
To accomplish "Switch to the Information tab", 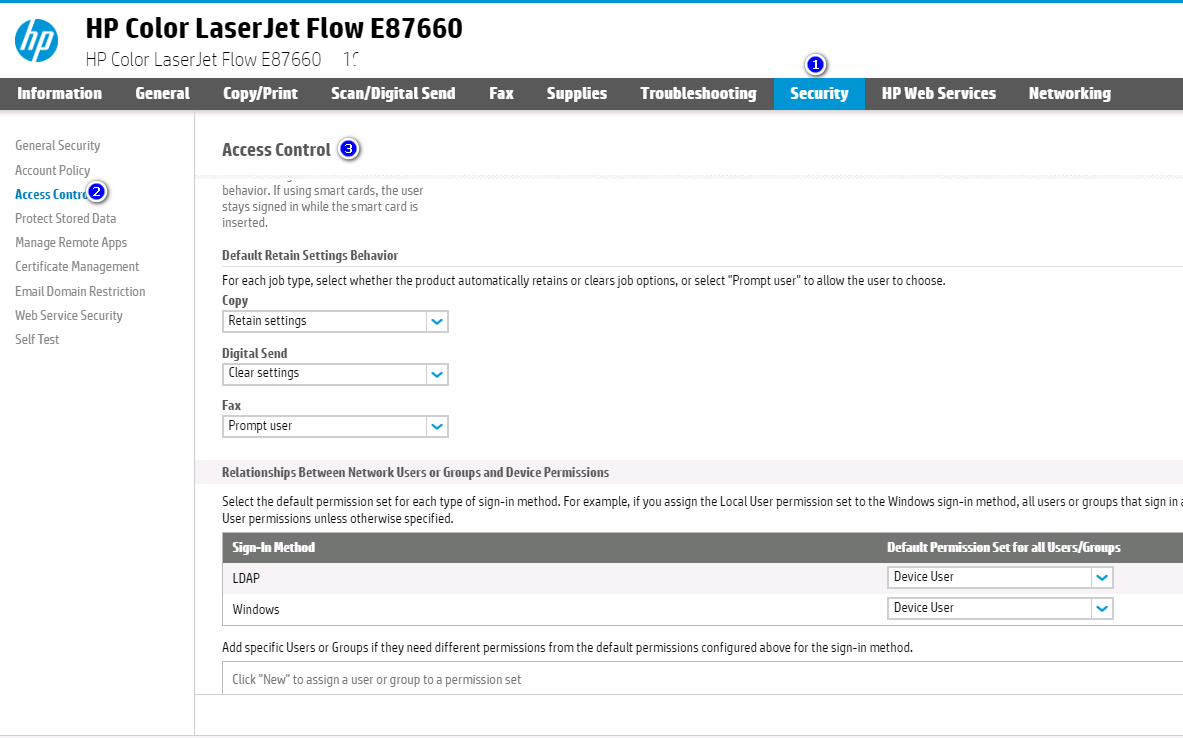I will click(60, 93).
